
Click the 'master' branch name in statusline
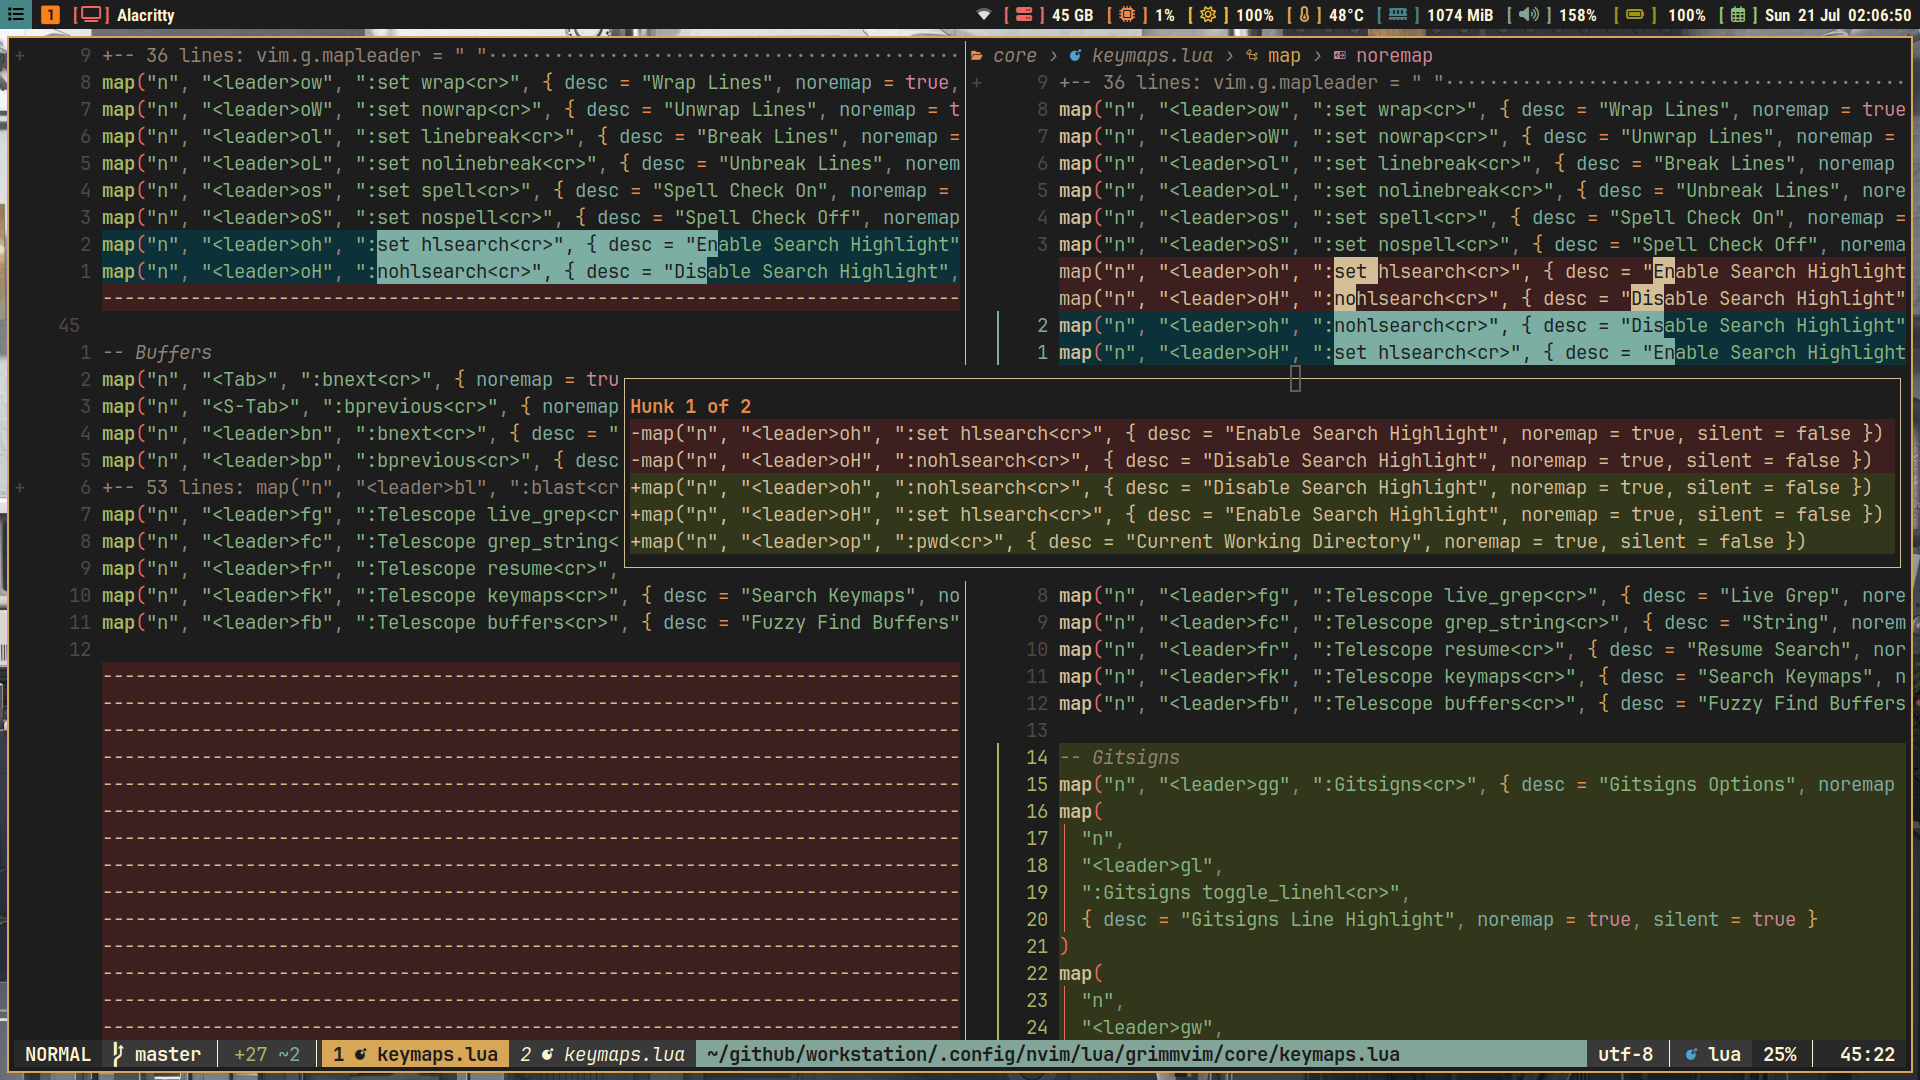point(168,1054)
